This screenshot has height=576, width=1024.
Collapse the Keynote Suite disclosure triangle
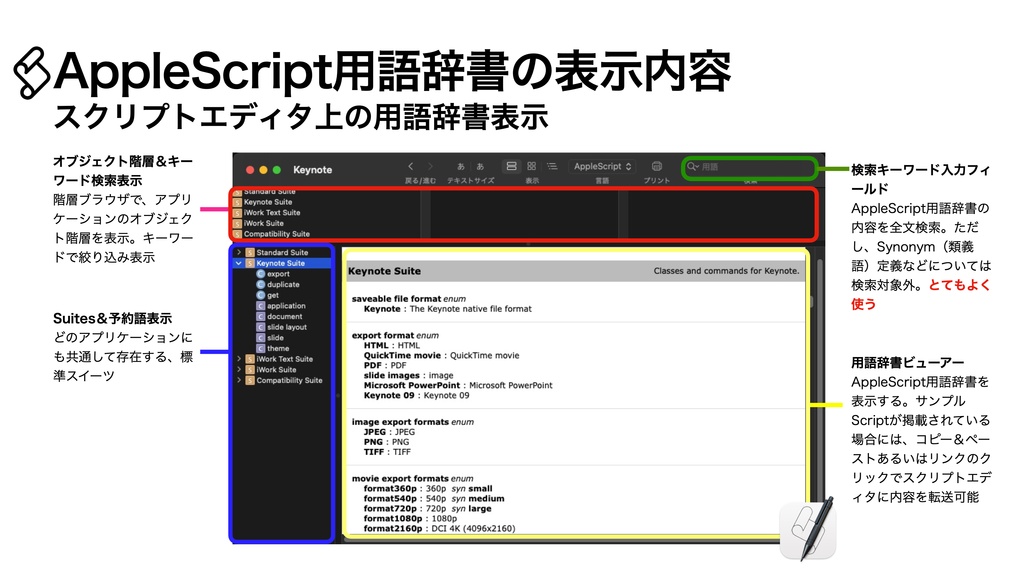coord(238,261)
